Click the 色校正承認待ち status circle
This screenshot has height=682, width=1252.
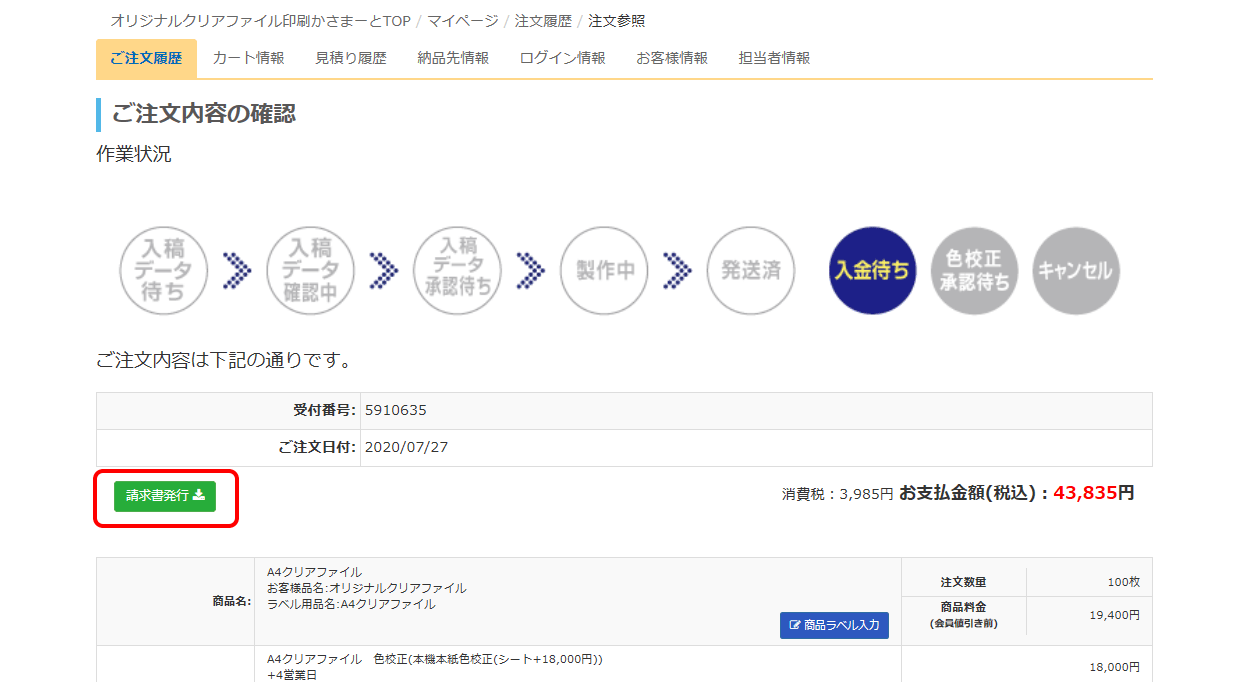974,270
